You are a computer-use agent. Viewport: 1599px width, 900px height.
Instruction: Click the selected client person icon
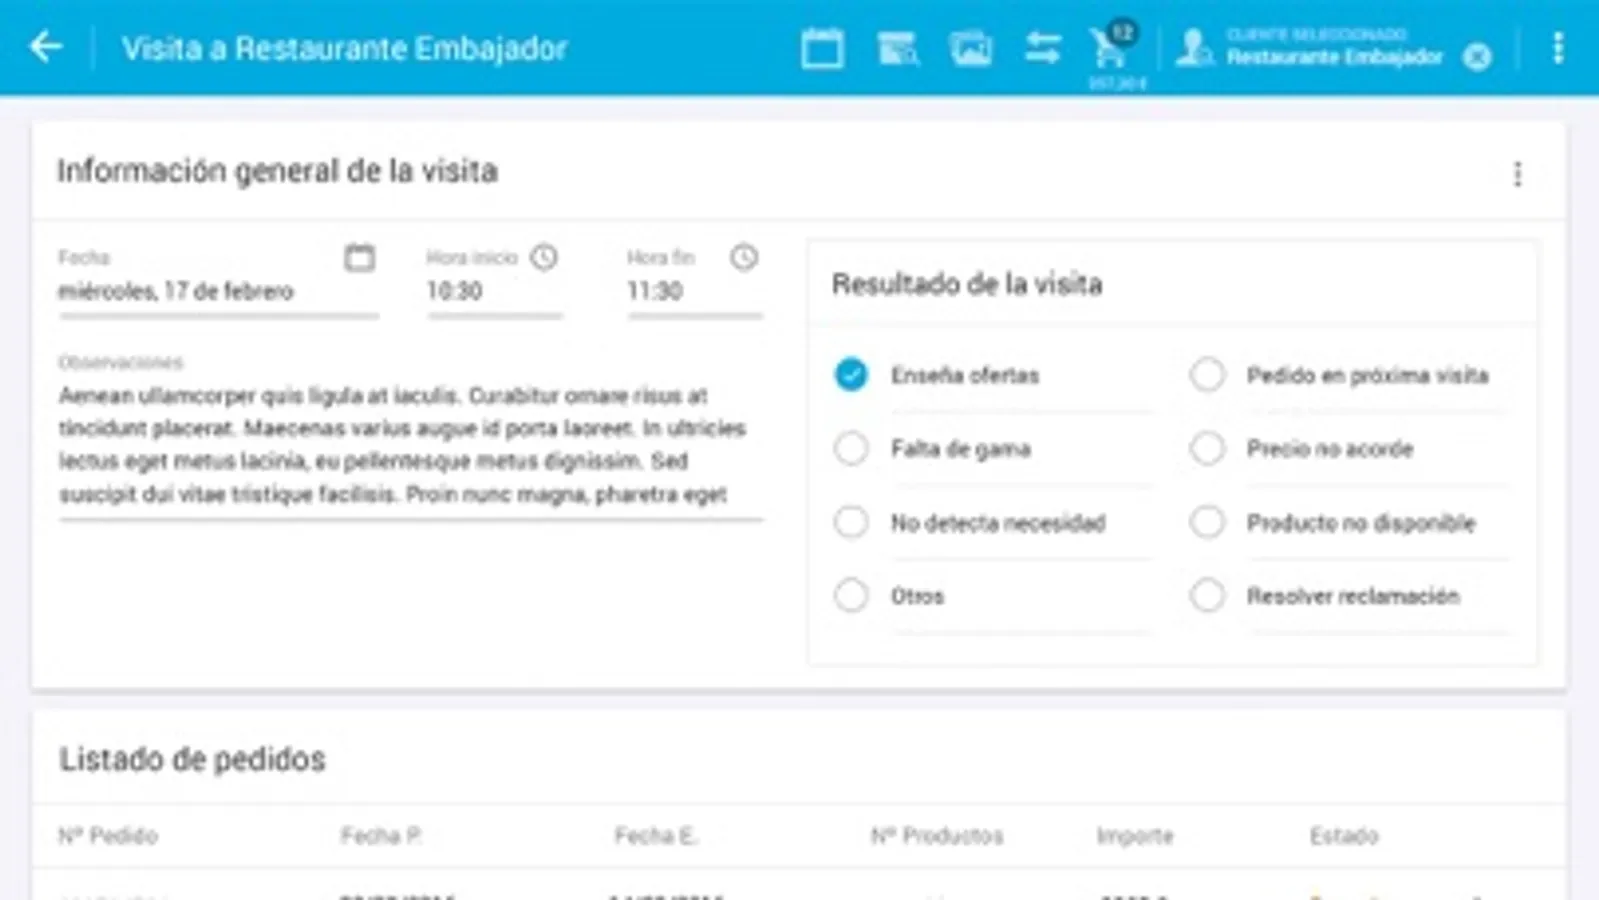coord(1194,48)
